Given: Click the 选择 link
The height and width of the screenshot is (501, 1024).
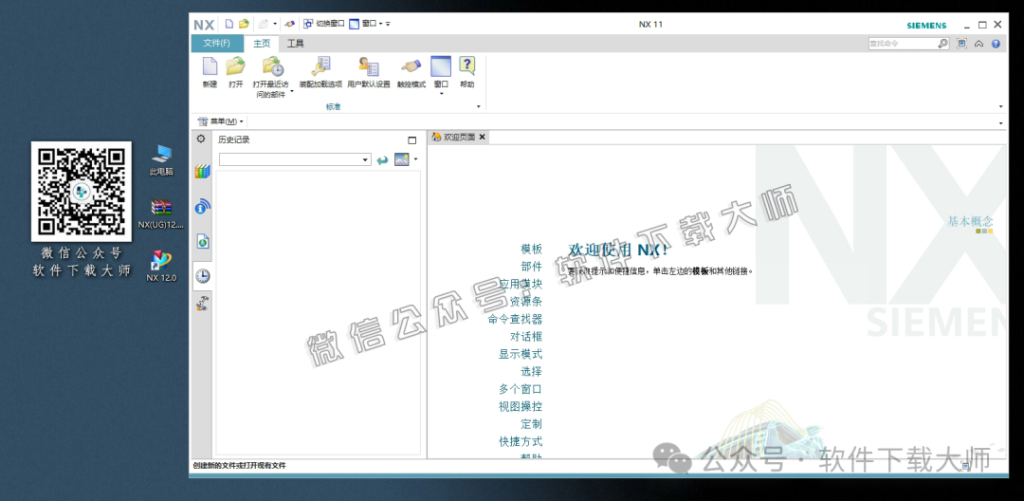Looking at the screenshot, I should (531, 372).
